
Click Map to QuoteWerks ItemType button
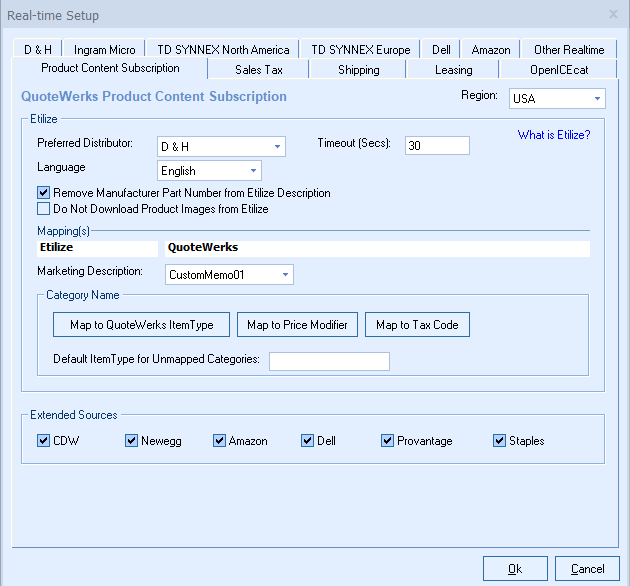[141, 325]
